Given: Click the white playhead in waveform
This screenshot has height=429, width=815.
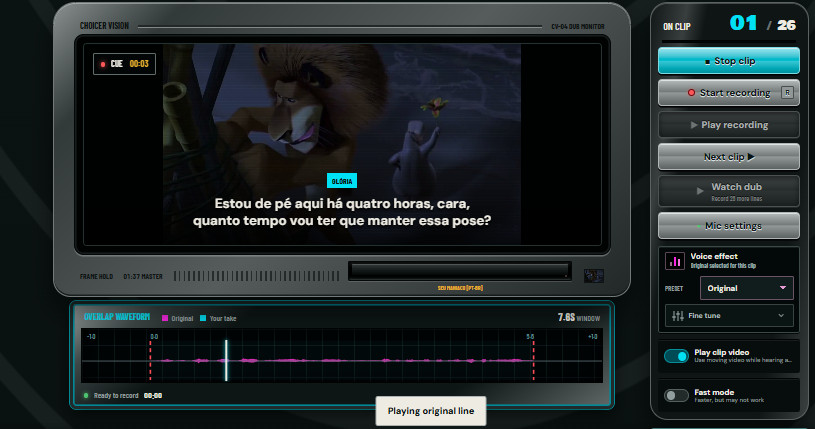Looking at the screenshot, I should (226, 360).
